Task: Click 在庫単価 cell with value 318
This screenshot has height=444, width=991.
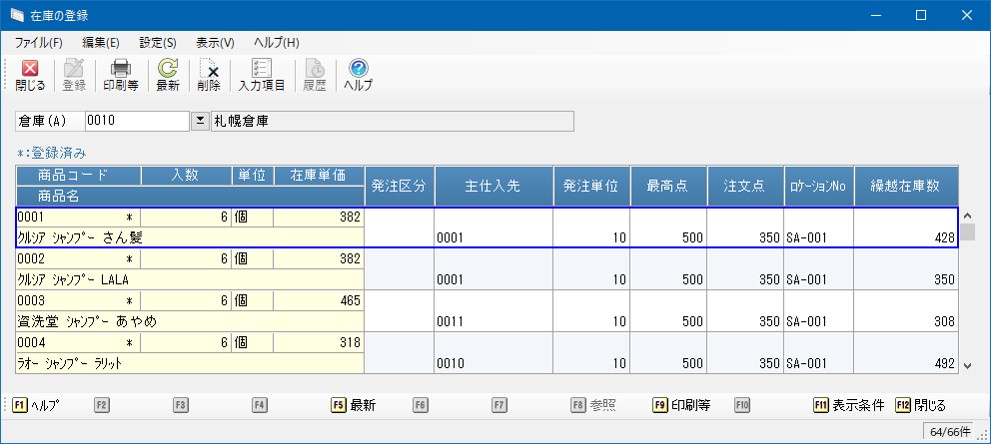Action: click(319, 342)
